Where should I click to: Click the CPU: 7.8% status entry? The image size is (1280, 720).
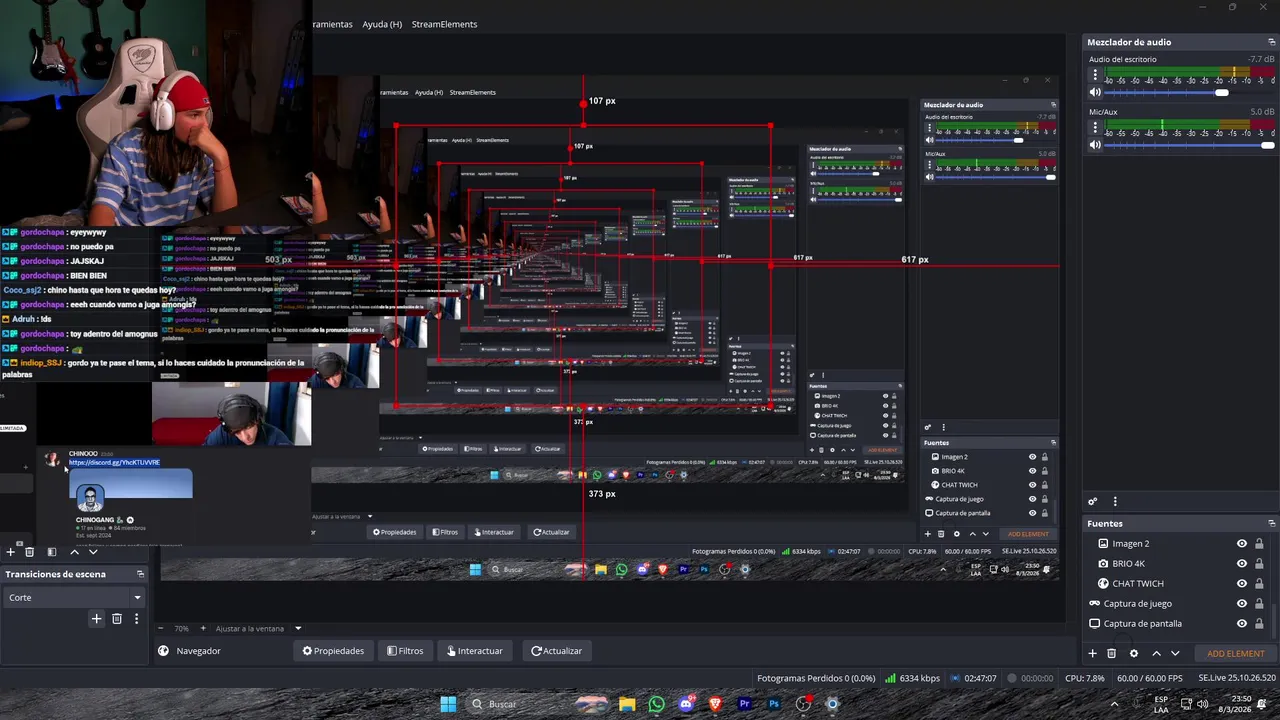click(x=1085, y=678)
